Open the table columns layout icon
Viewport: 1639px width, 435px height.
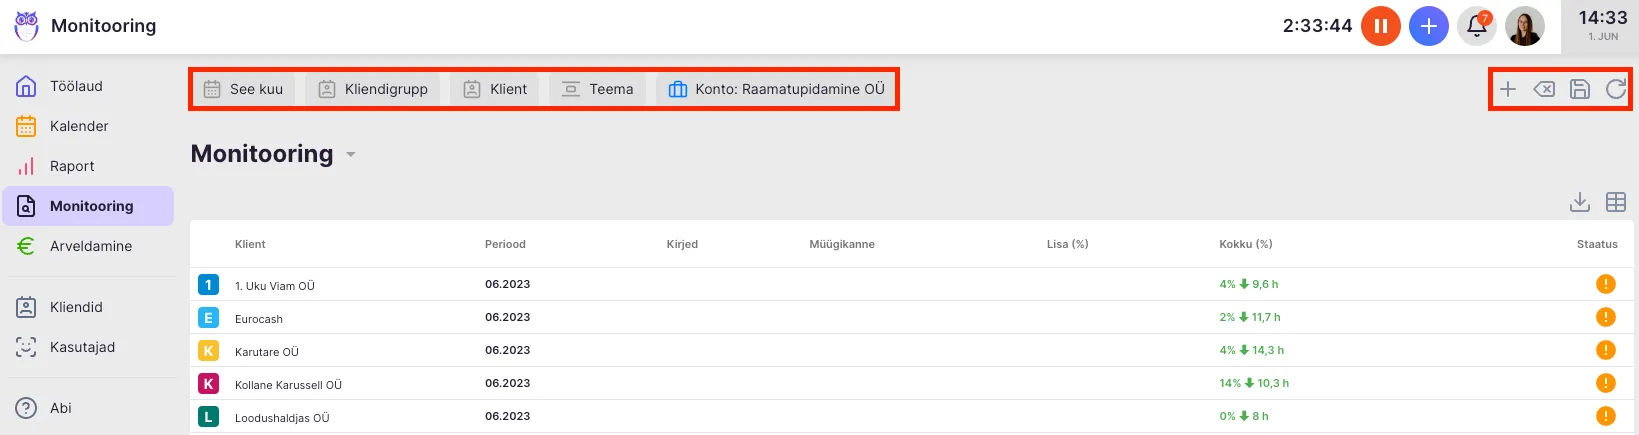1615,202
